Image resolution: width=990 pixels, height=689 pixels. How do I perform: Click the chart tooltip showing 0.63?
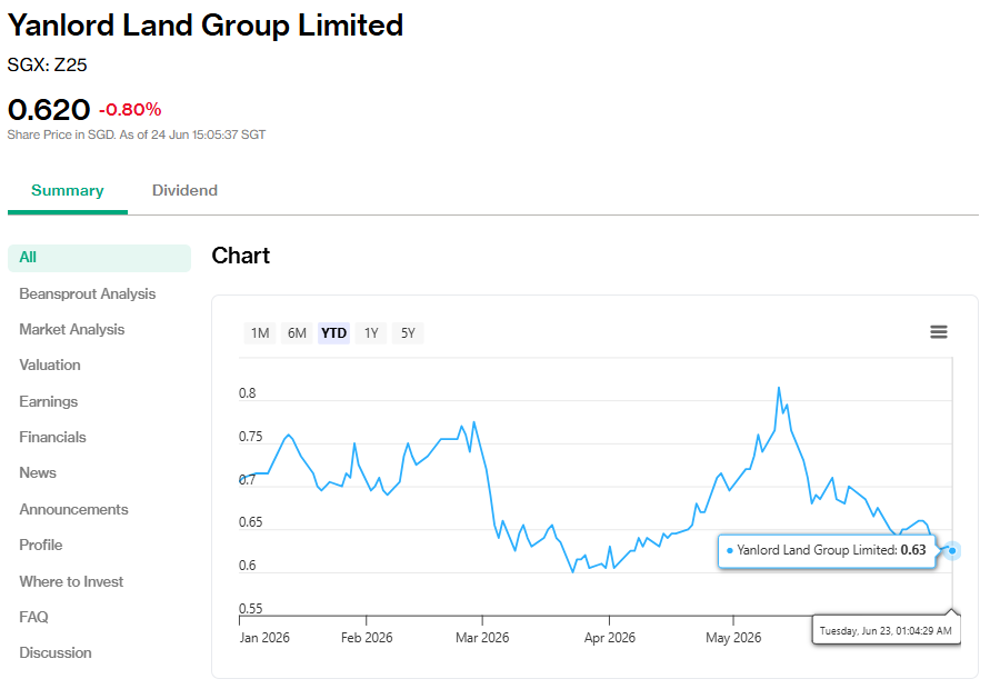[x=827, y=551]
